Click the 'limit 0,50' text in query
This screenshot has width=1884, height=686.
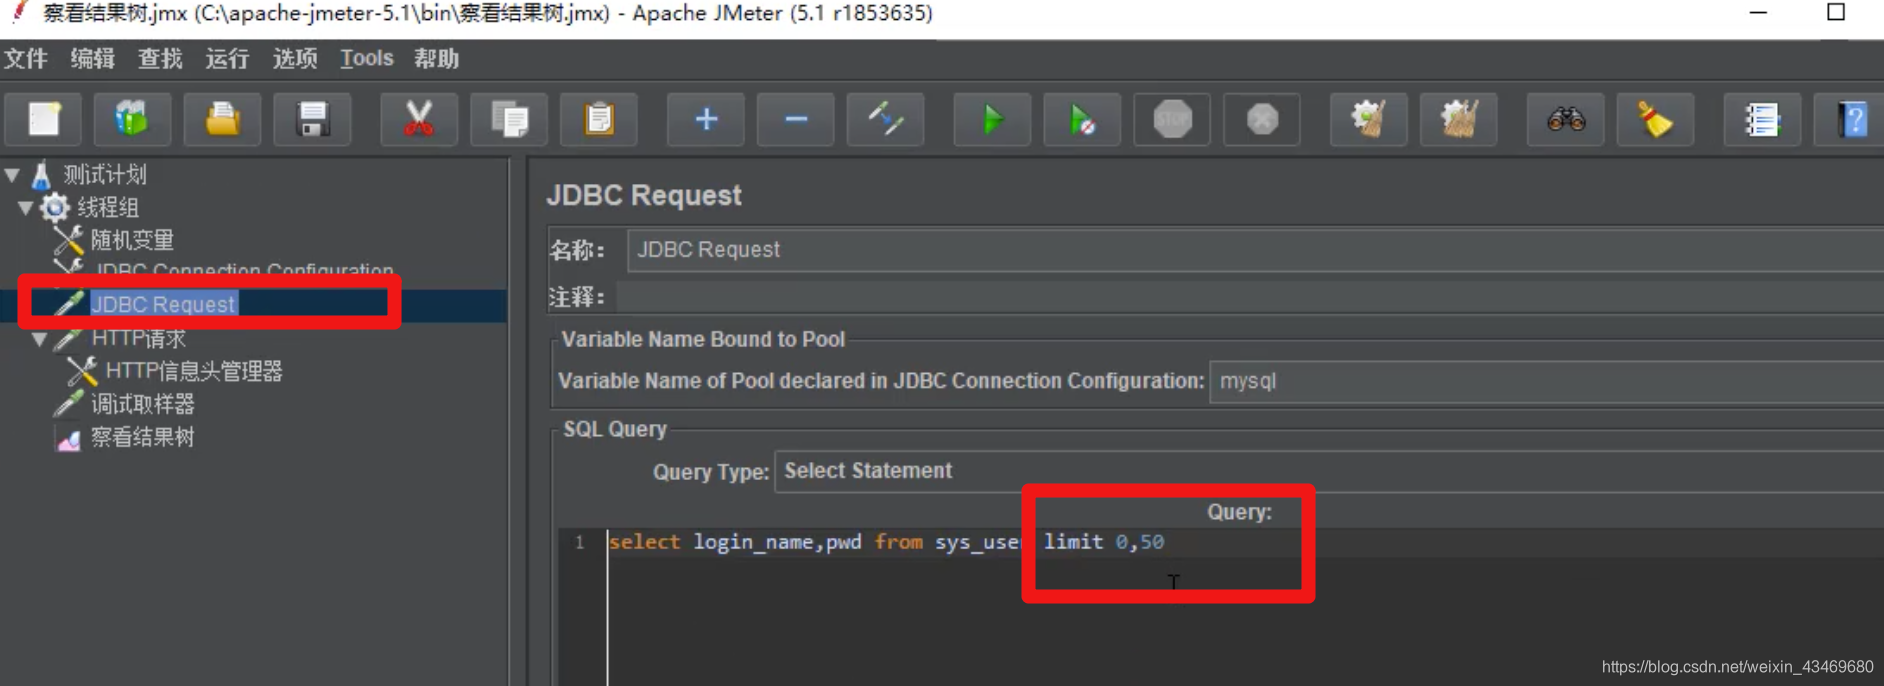click(x=1104, y=542)
